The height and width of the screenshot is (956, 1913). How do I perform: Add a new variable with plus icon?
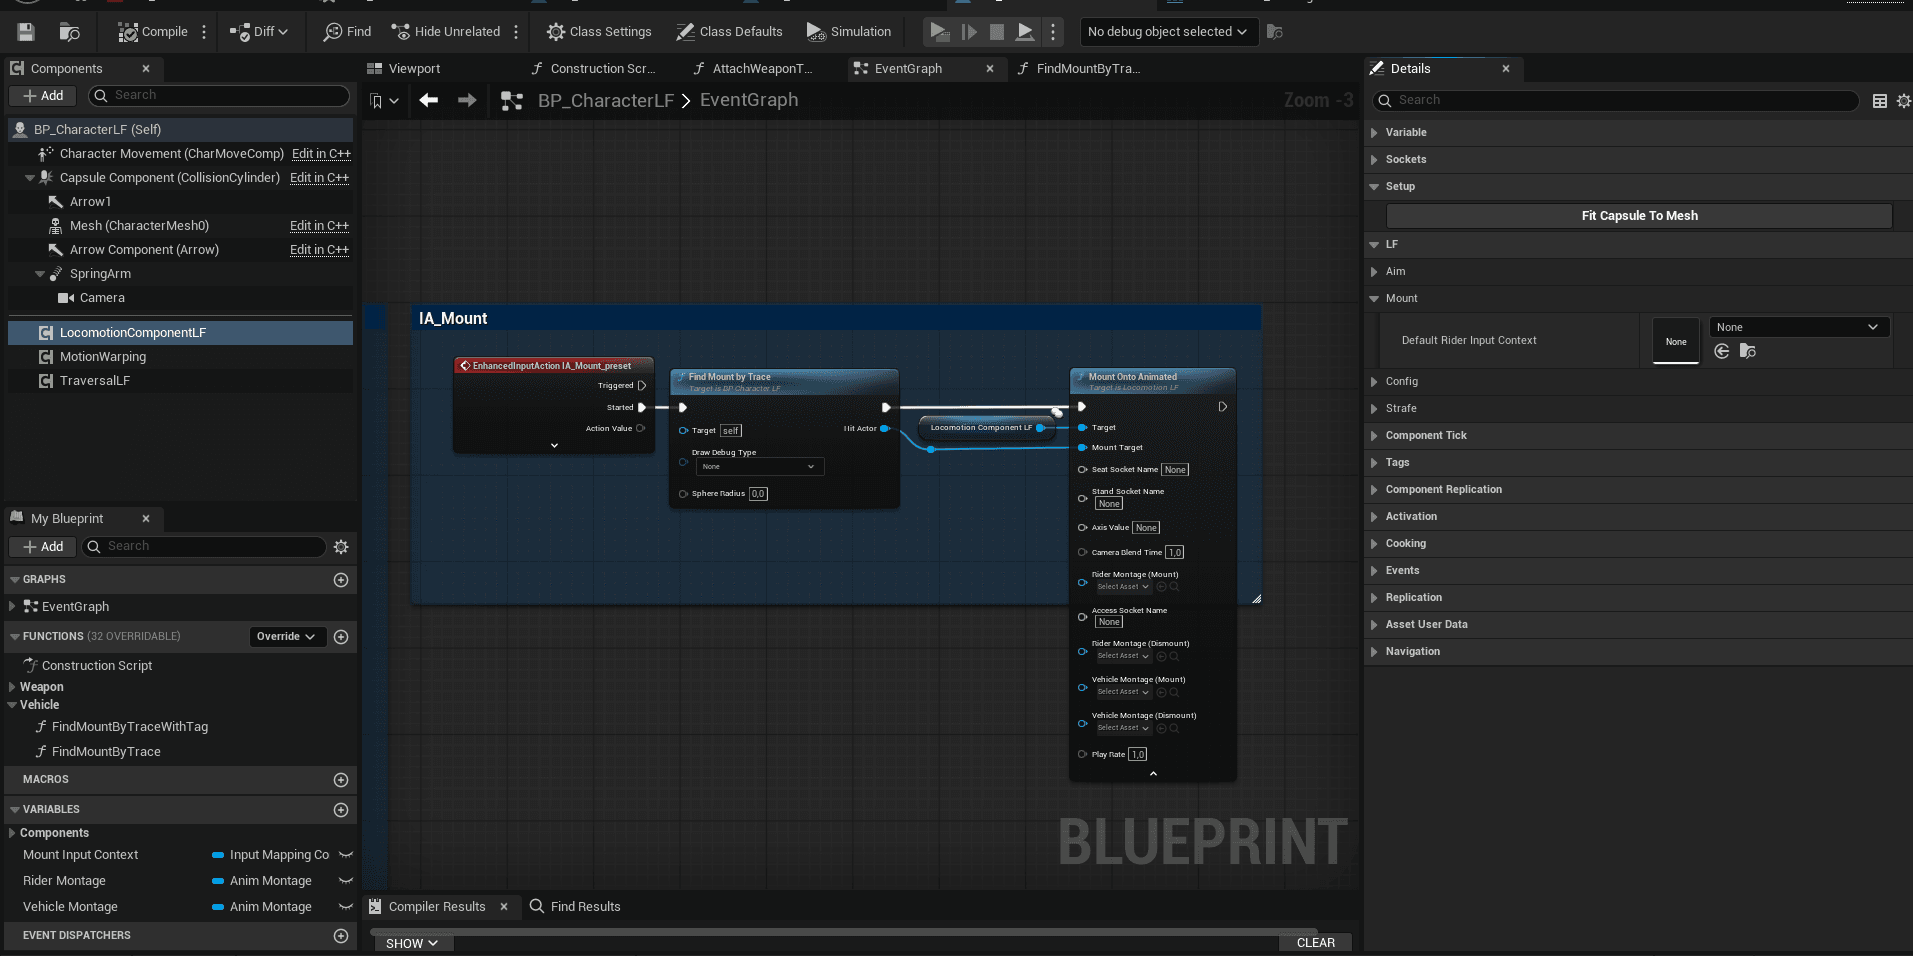341,810
